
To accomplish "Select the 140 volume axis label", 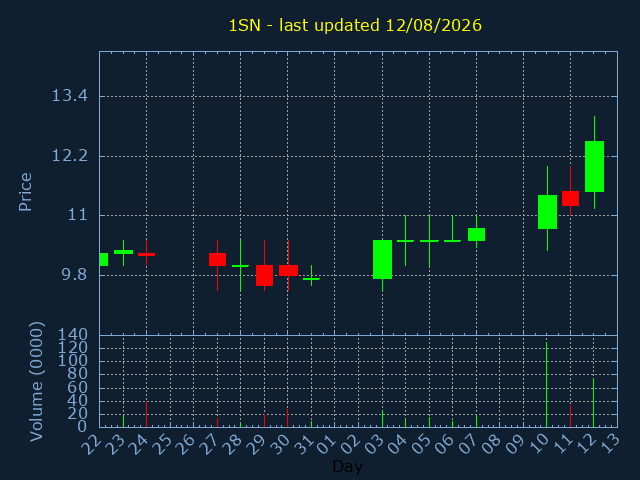I will click(73, 335).
